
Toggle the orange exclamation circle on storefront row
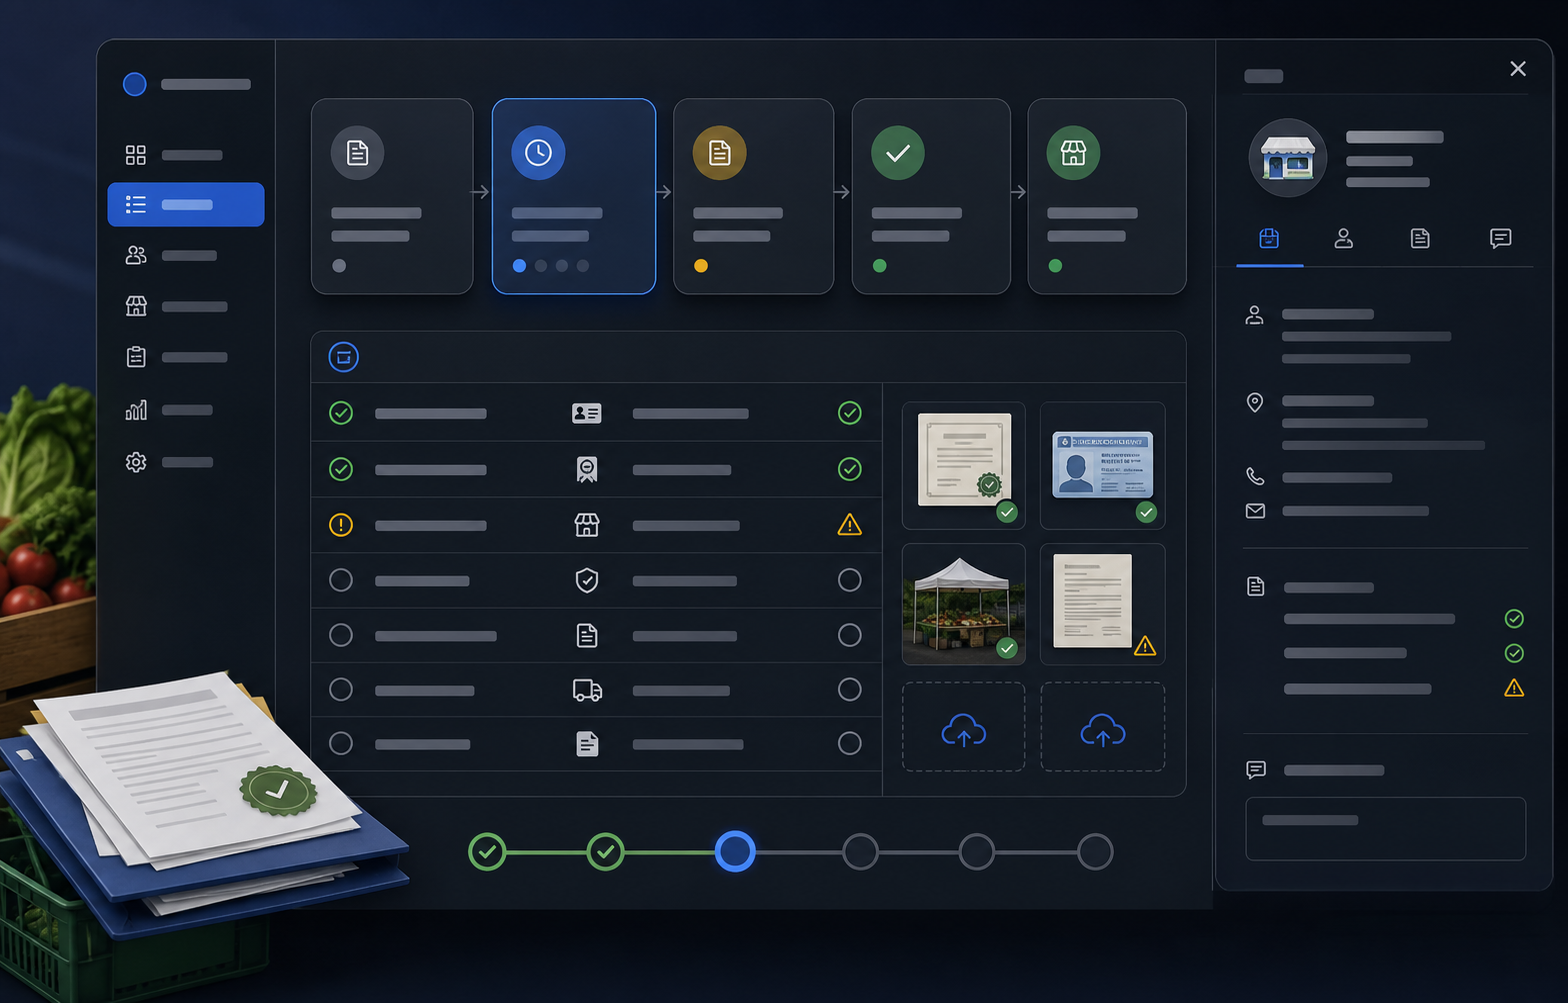click(341, 525)
